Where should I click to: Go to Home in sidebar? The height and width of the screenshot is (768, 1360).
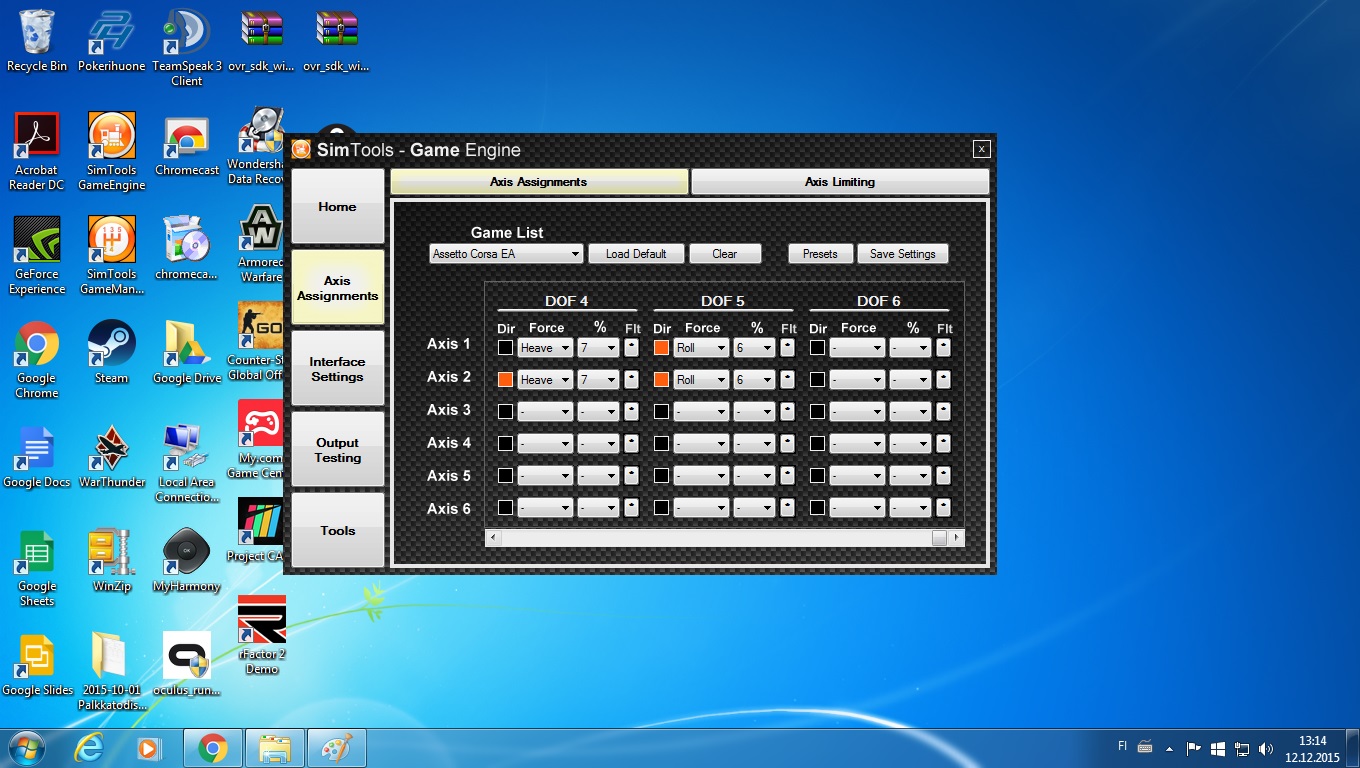pos(337,206)
